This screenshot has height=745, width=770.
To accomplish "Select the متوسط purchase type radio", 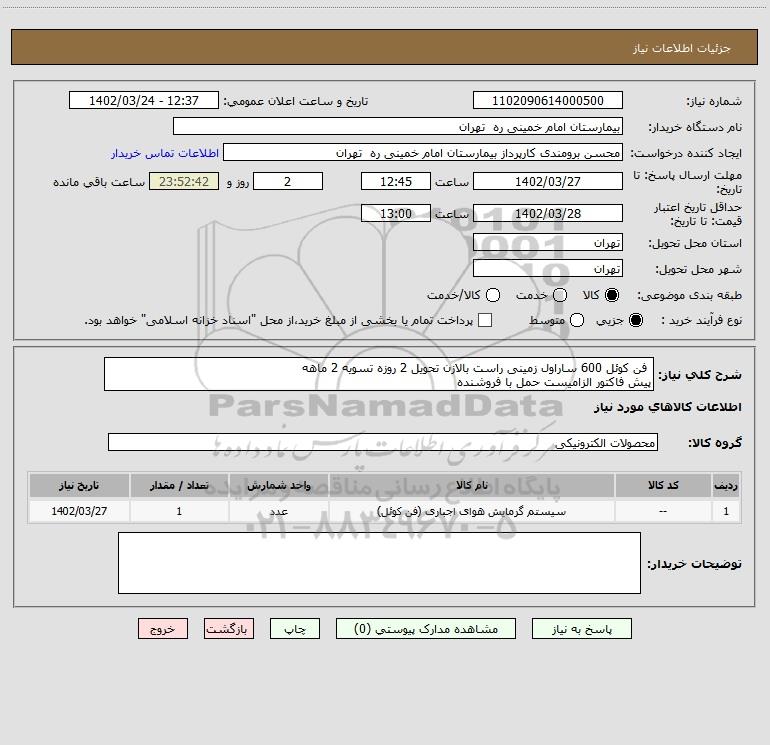I will [577, 320].
